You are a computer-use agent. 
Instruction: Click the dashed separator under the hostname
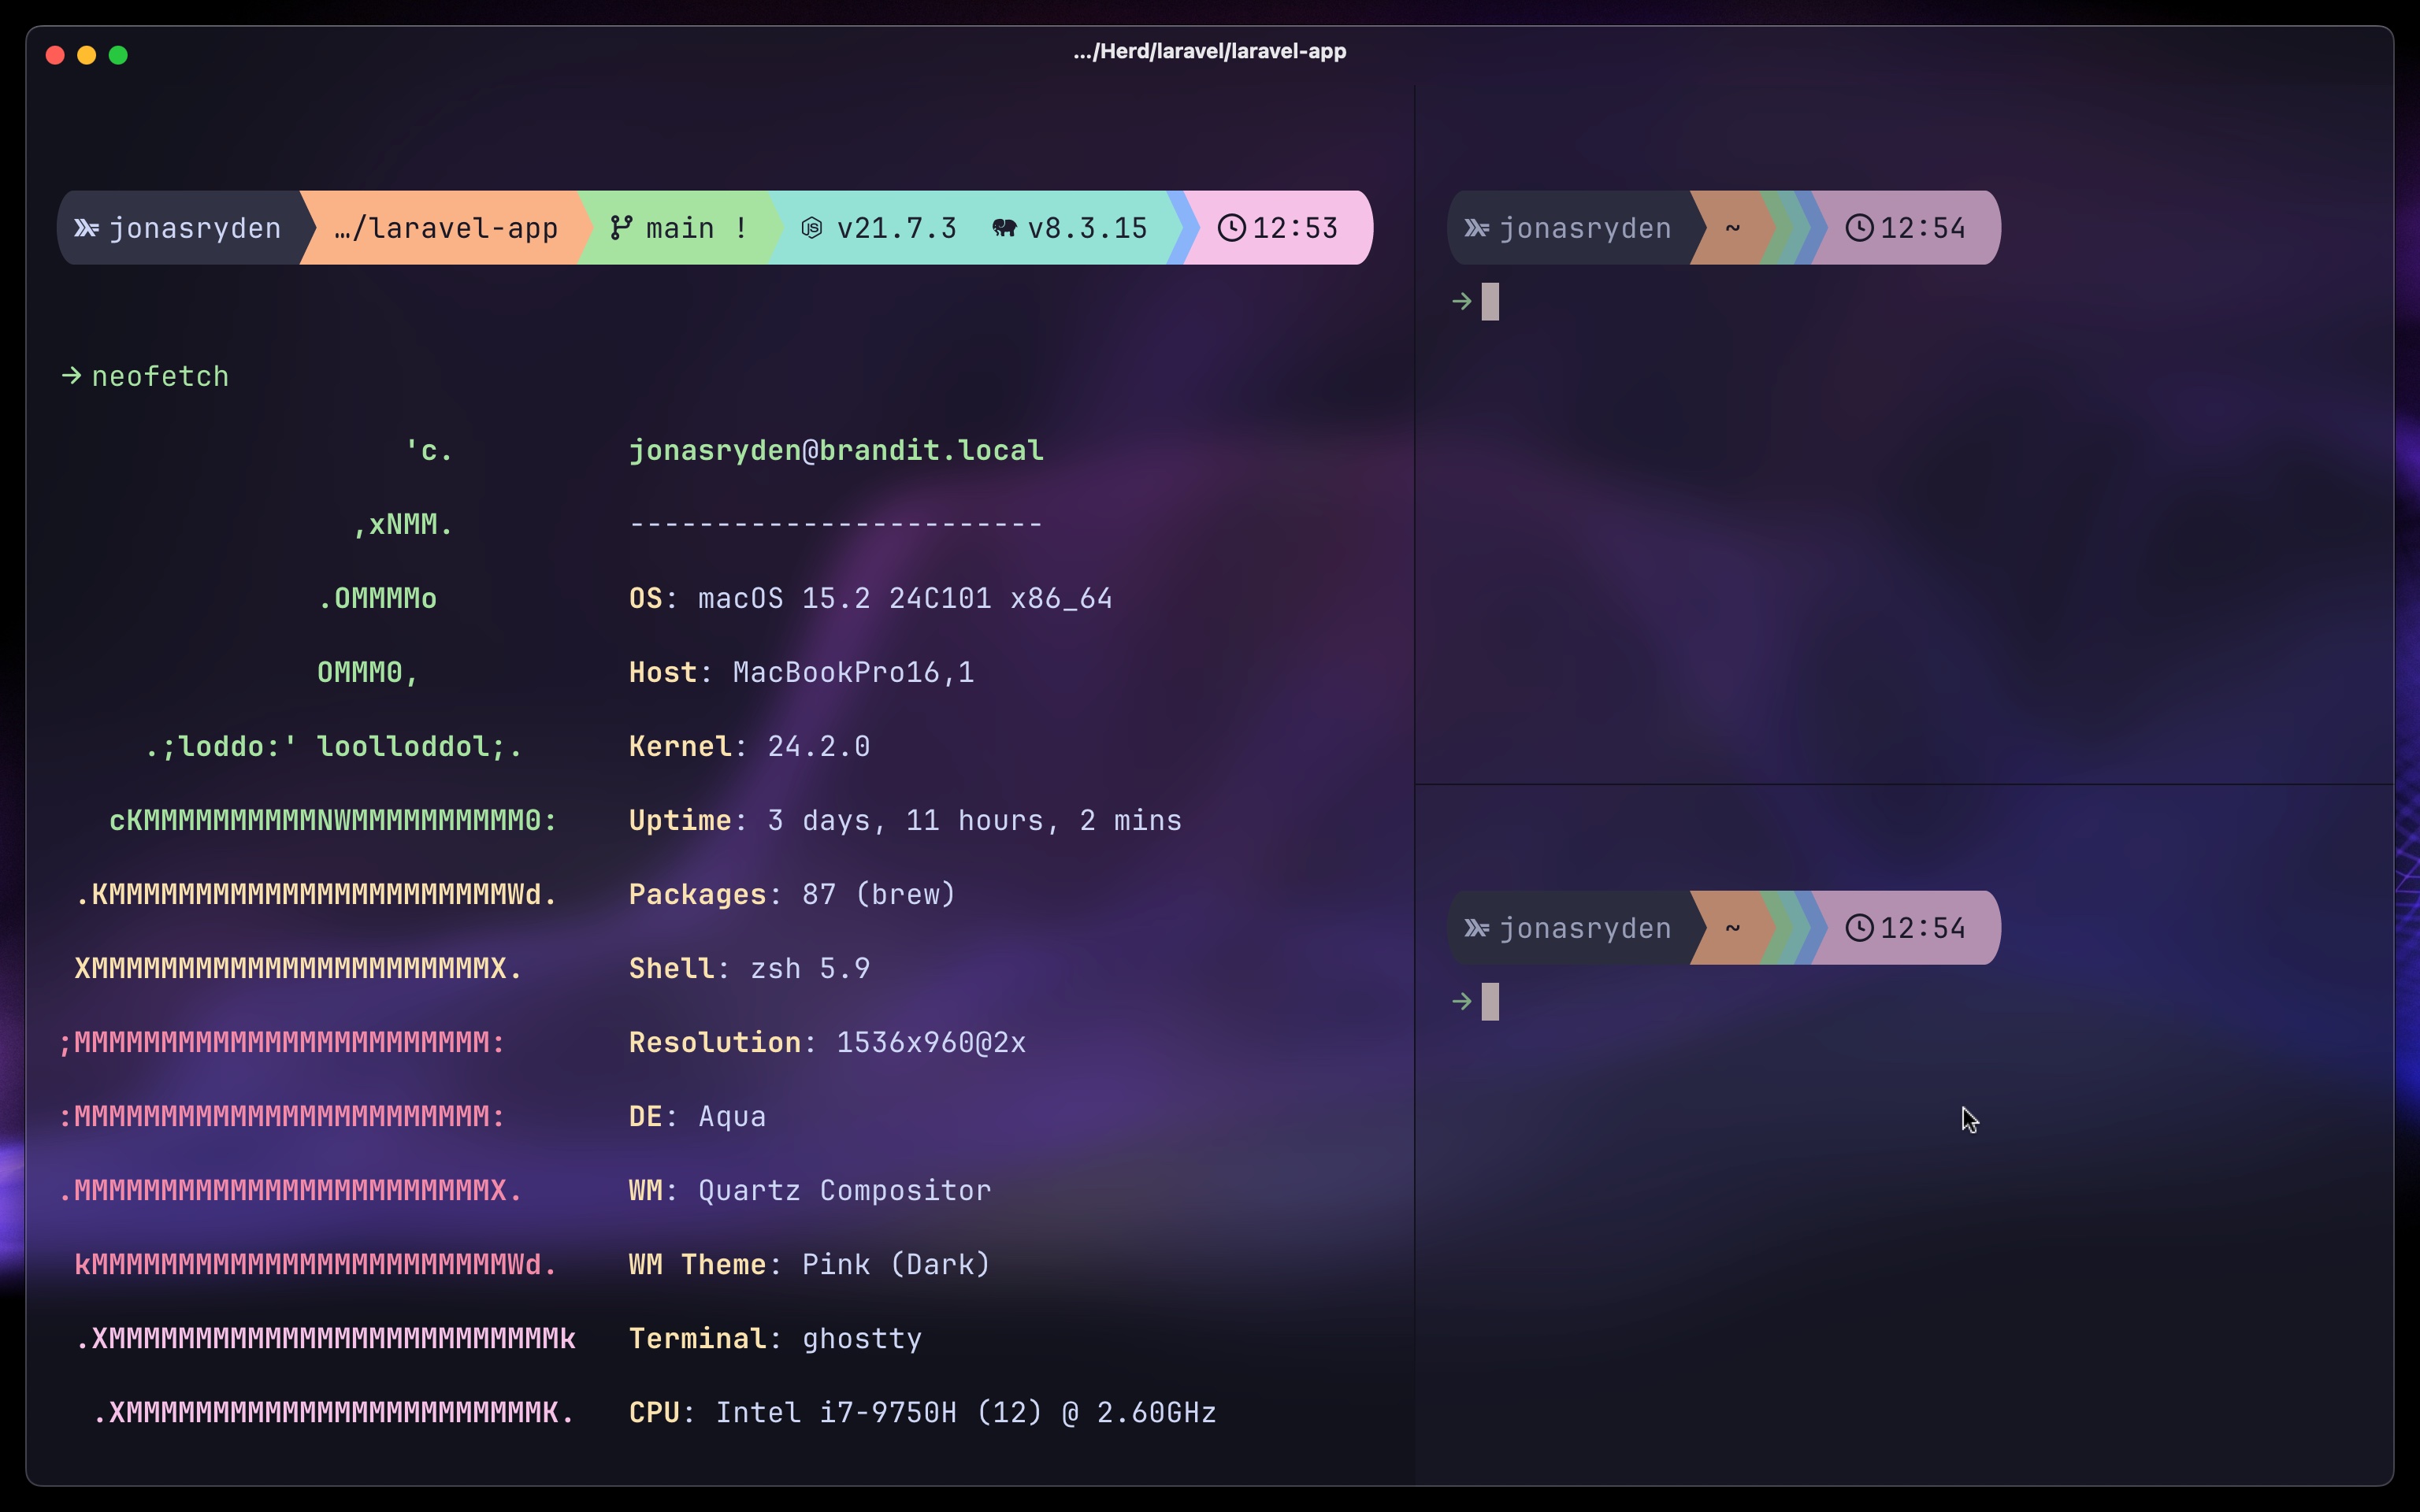click(836, 524)
